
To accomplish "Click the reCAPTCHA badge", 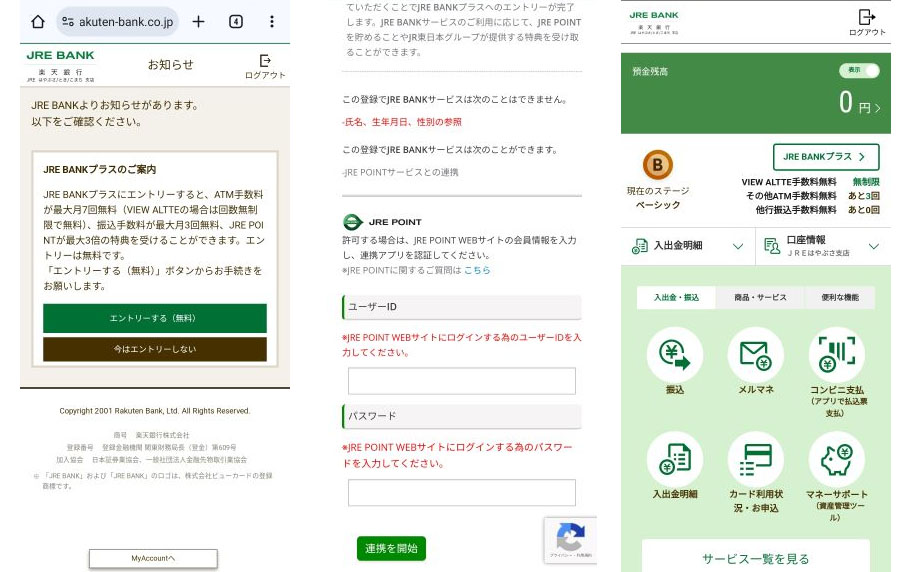I will [x=570, y=539].
